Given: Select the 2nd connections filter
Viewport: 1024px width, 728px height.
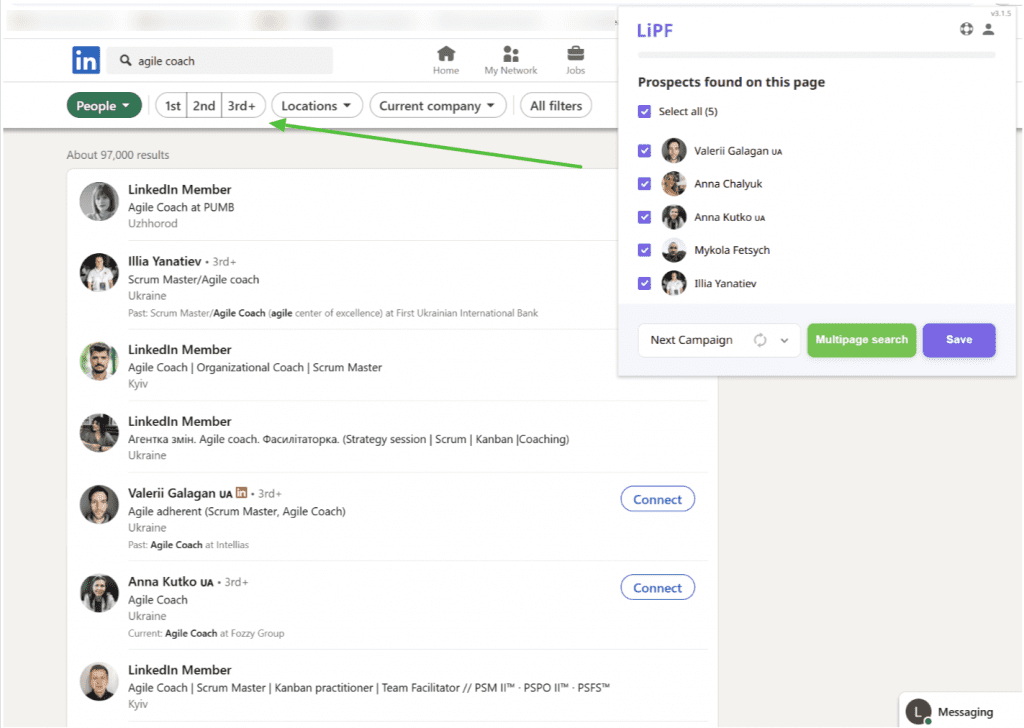Looking at the screenshot, I should pyautogui.click(x=204, y=106).
